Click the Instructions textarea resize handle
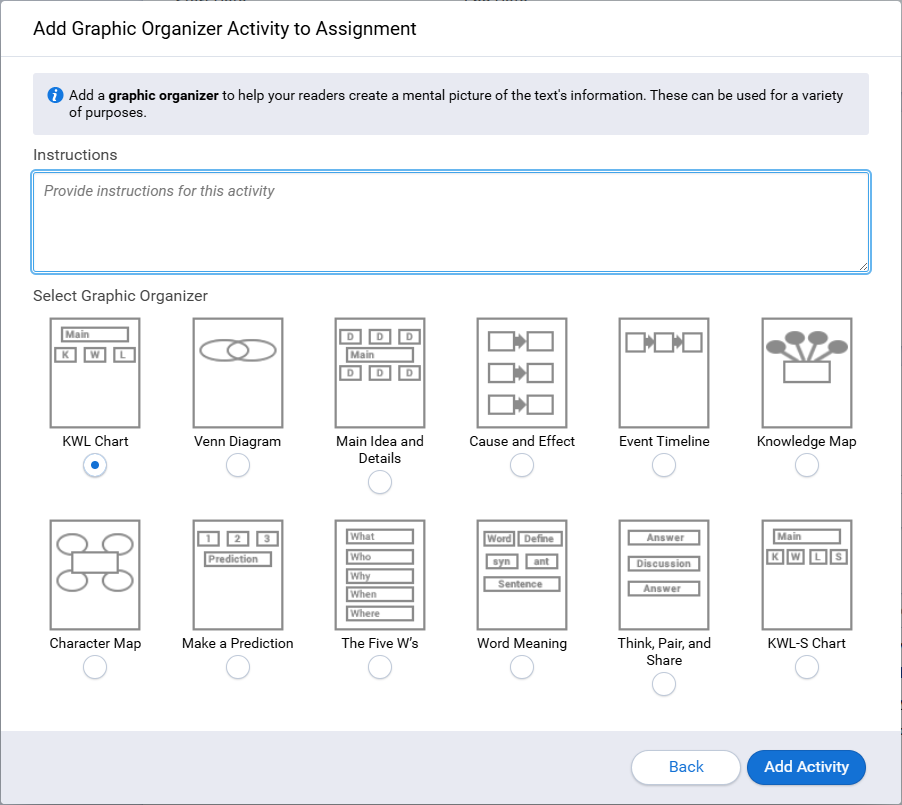 pyautogui.click(x=863, y=266)
